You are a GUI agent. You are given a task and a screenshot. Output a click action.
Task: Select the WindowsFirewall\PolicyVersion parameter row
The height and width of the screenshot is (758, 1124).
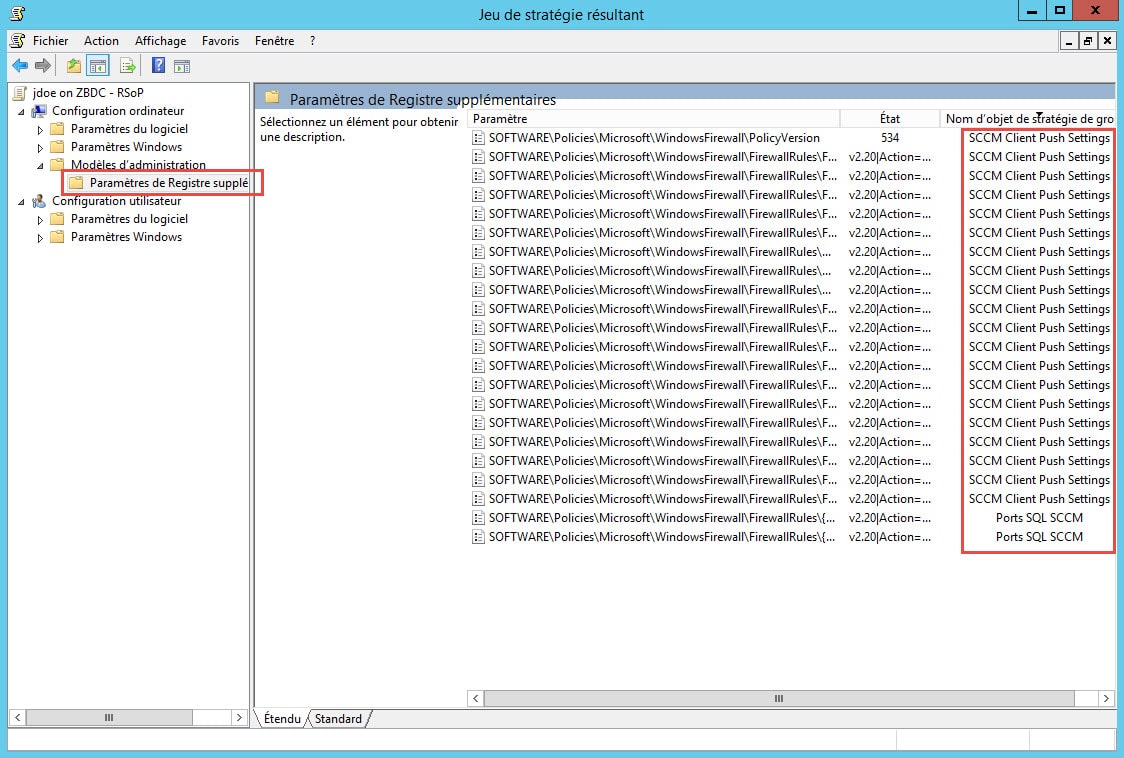[654, 138]
